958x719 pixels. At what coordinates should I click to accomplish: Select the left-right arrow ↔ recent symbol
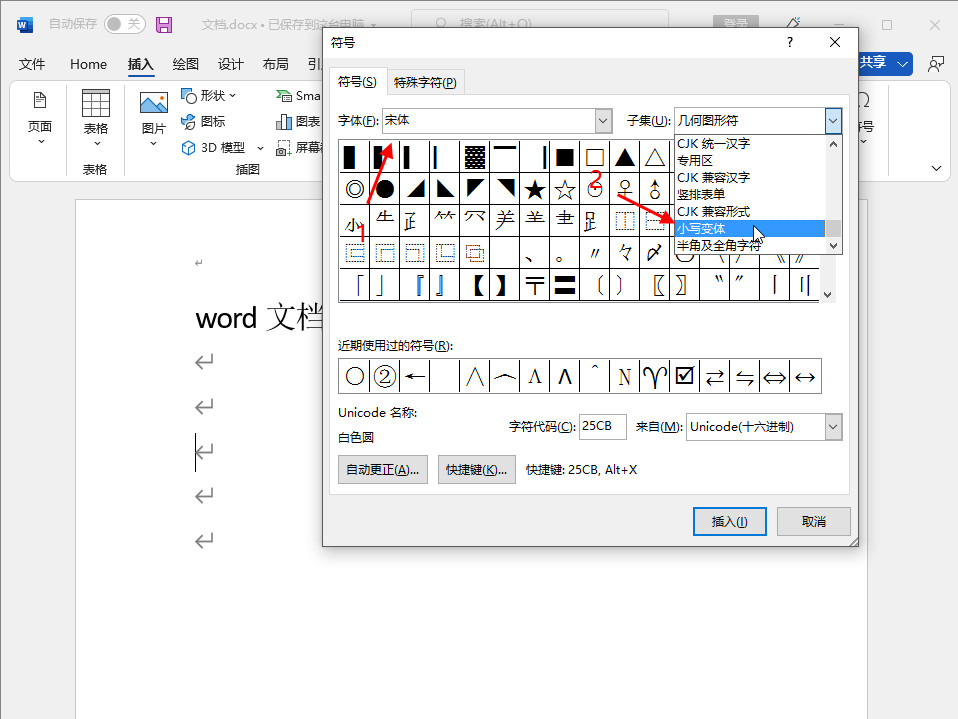click(805, 376)
